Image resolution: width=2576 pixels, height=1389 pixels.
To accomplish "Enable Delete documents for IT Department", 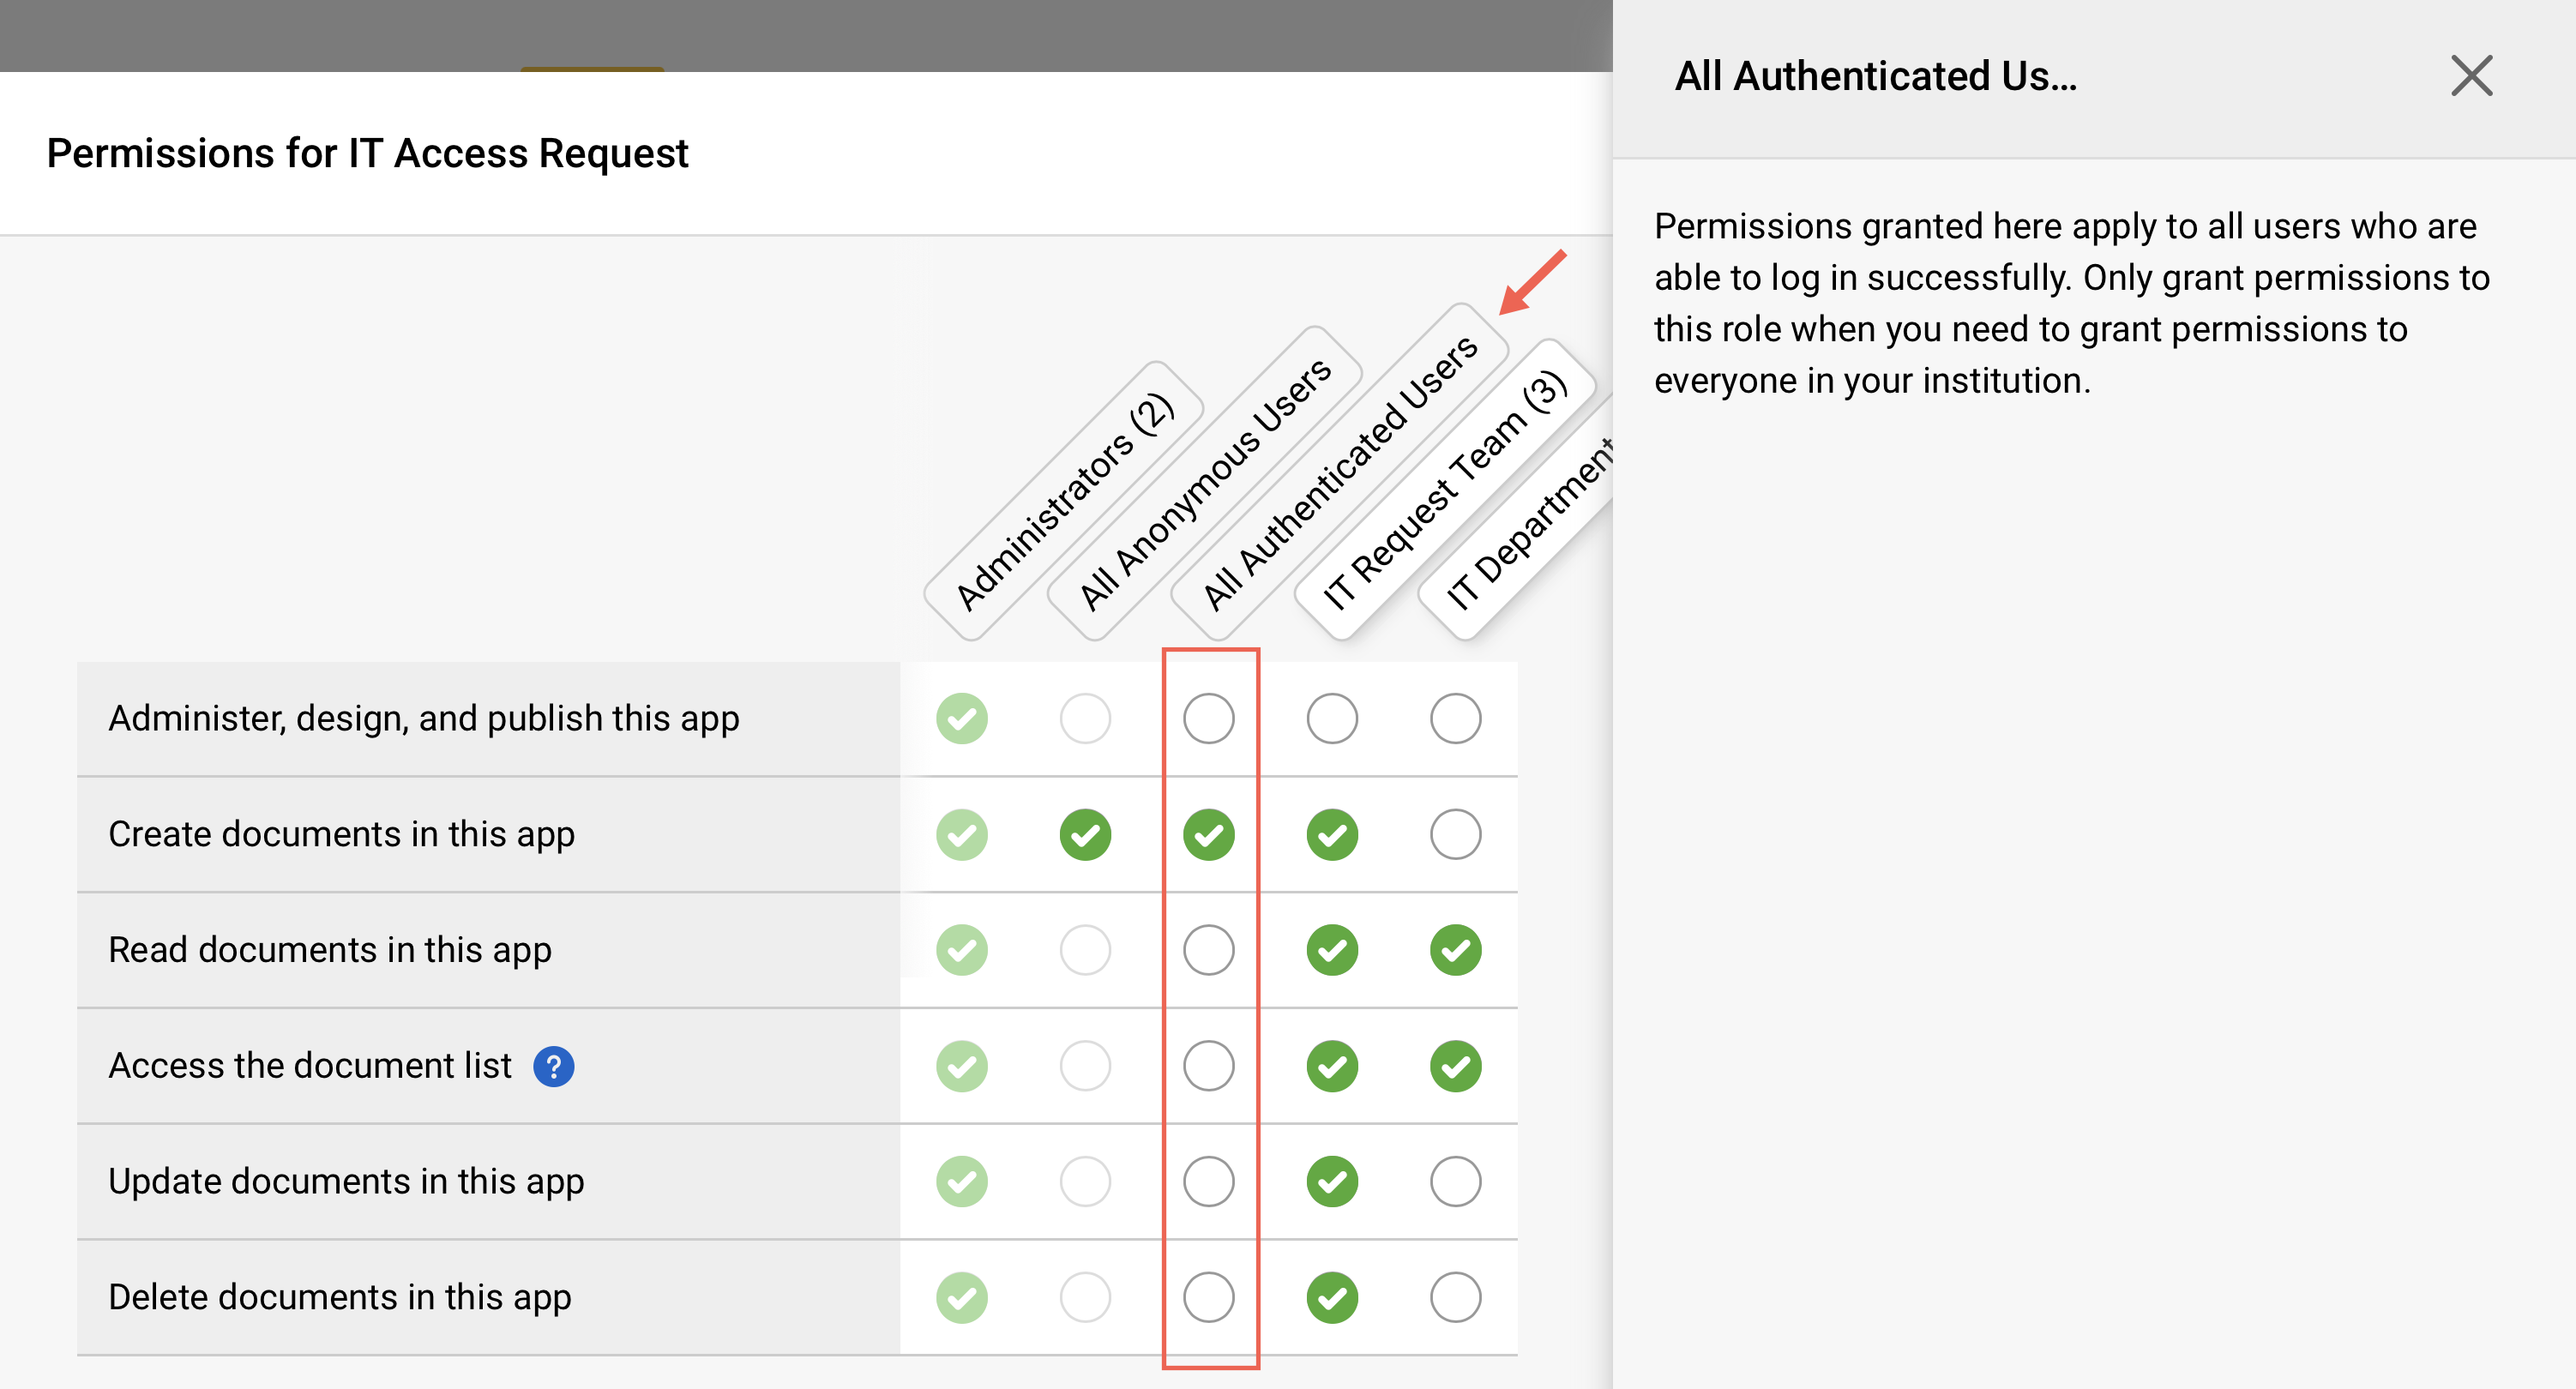I will tap(1455, 1296).
